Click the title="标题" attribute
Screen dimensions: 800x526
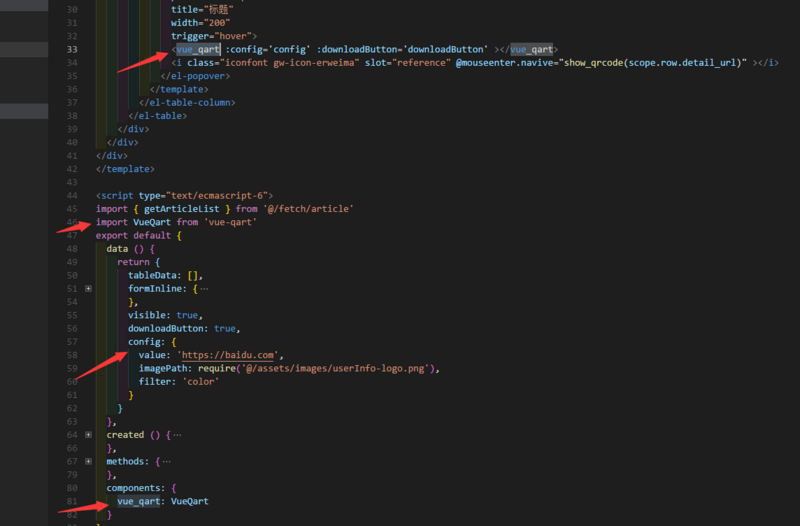tap(202, 9)
